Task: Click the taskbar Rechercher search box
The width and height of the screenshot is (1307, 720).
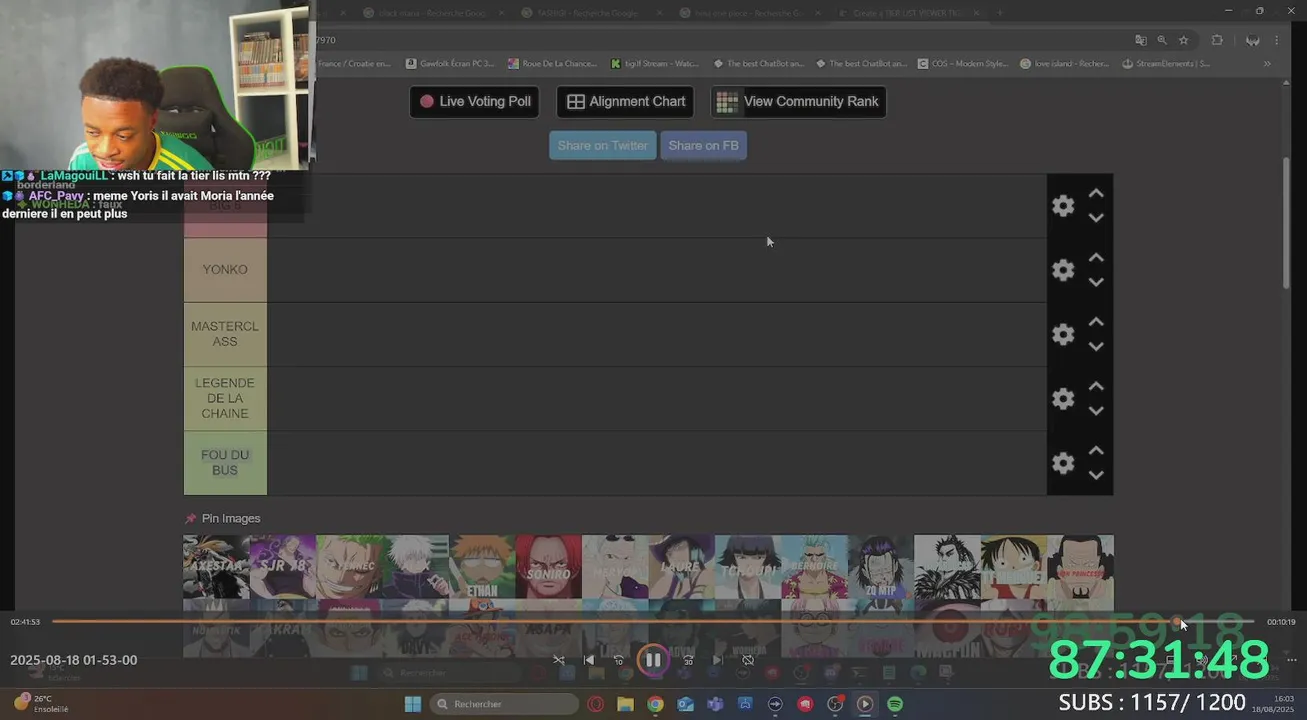Action: [504, 704]
